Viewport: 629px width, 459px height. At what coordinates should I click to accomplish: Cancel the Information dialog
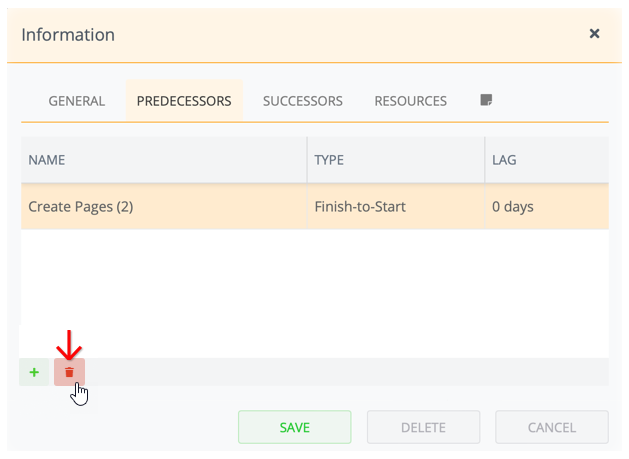pos(552,427)
